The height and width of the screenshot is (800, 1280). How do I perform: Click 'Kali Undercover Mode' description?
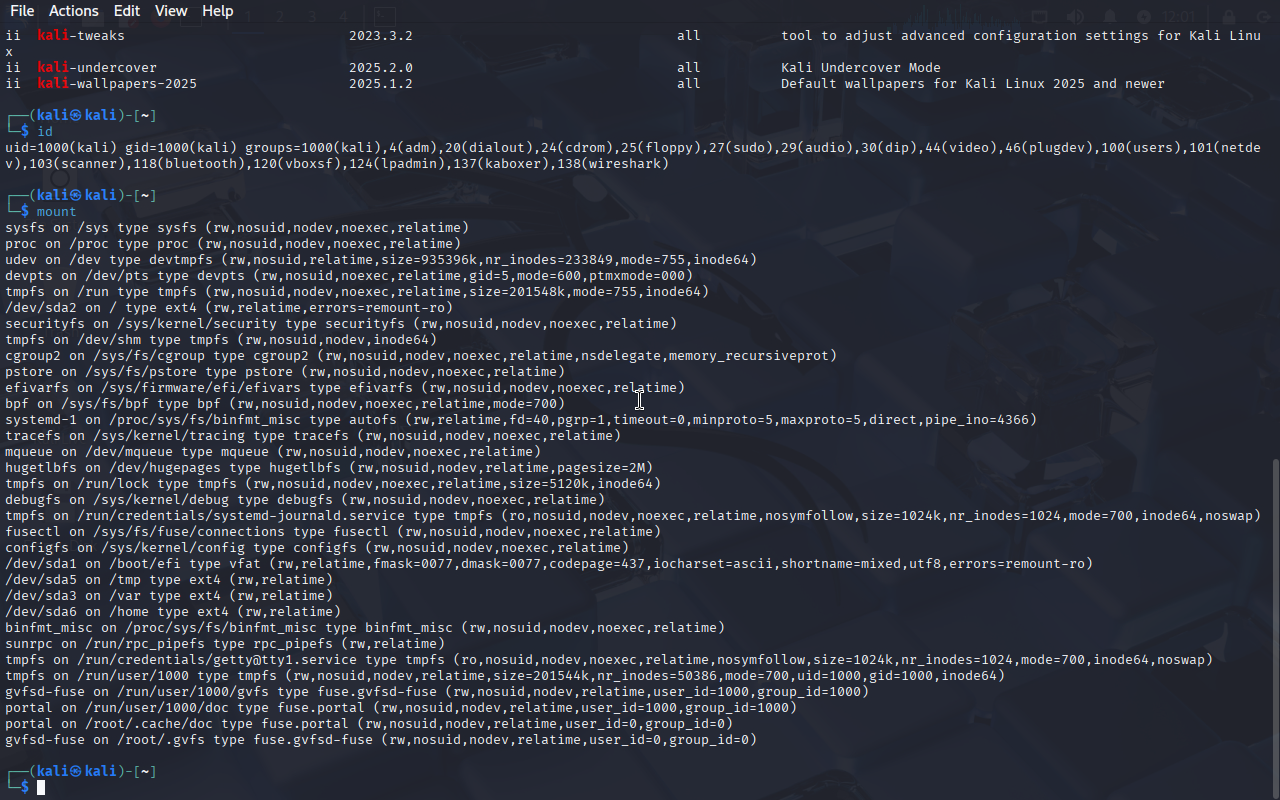861,68
